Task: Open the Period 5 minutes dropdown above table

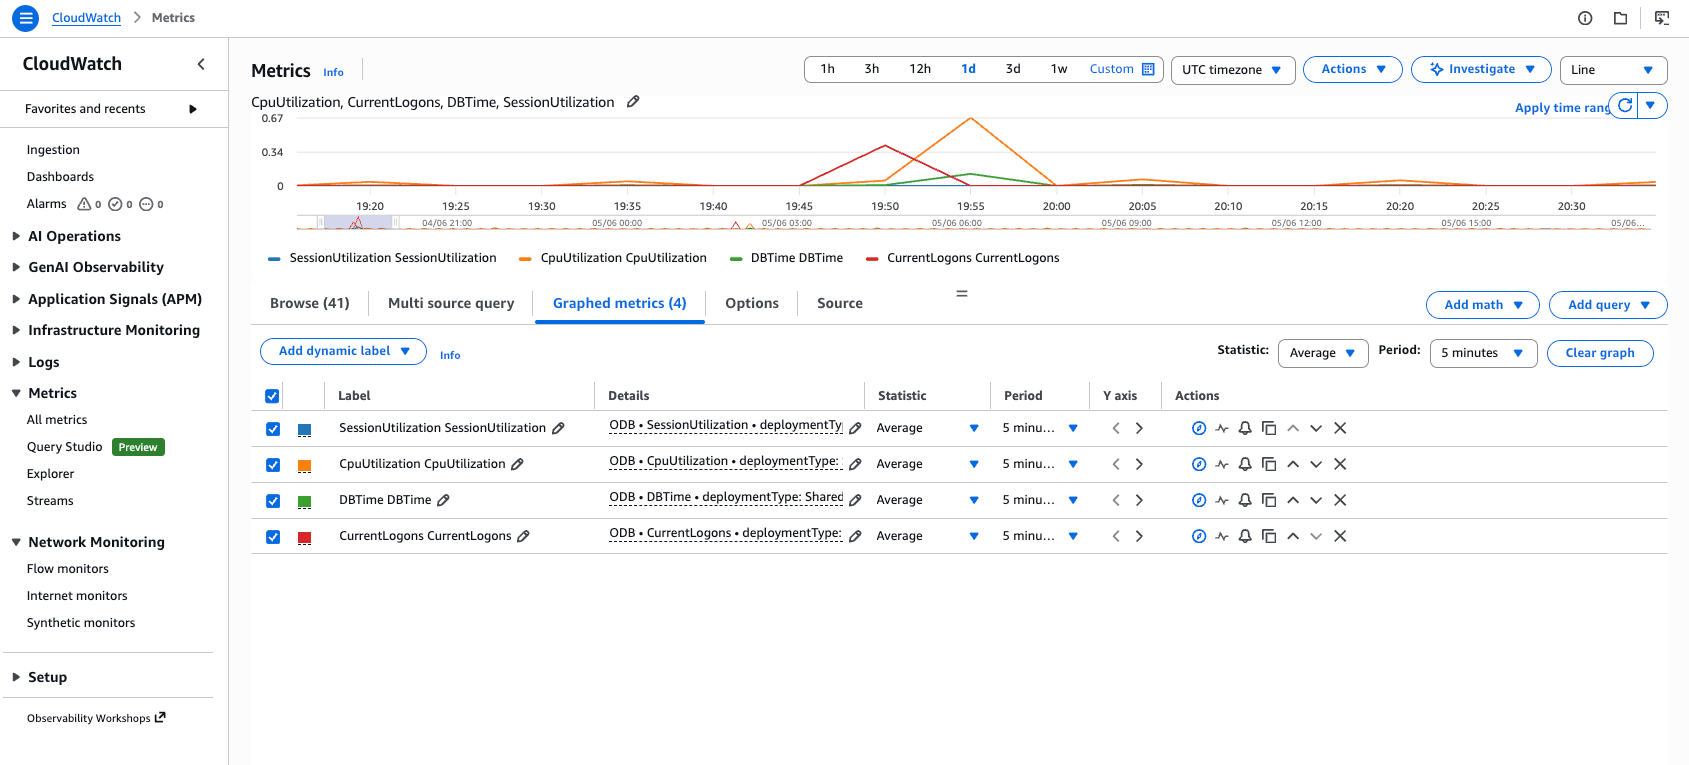Action: [x=1484, y=353]
